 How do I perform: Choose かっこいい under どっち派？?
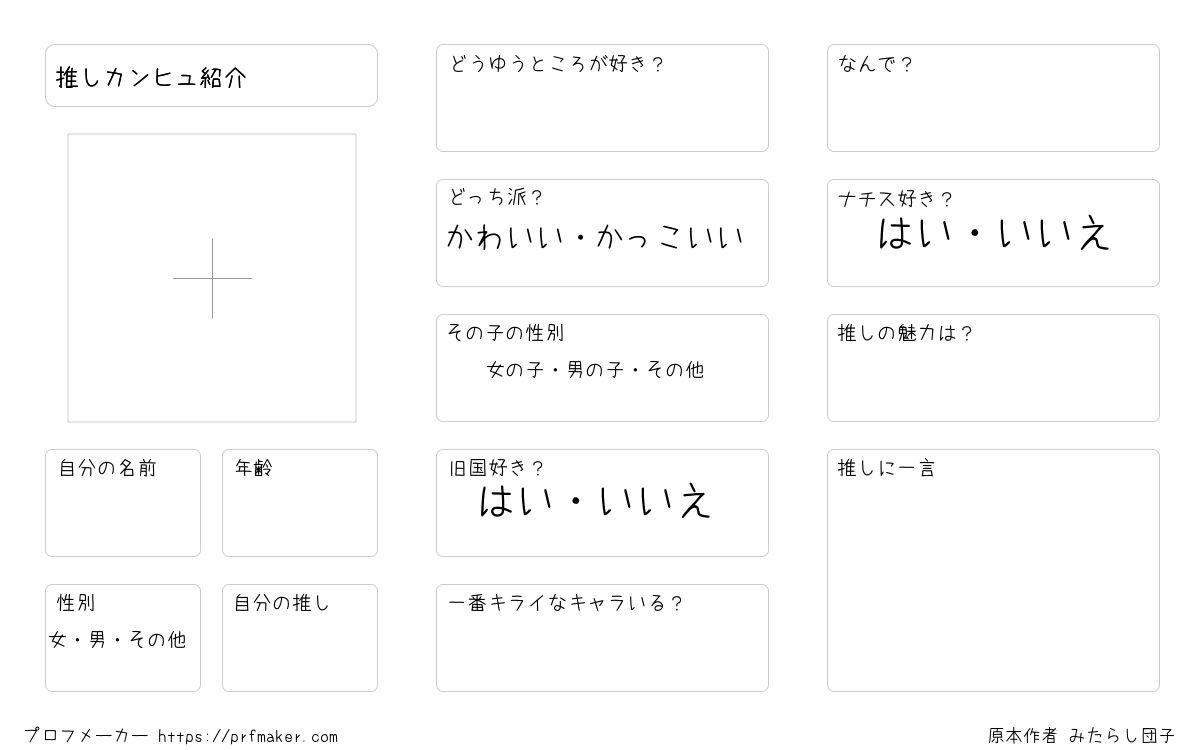(x=670, y=238)
